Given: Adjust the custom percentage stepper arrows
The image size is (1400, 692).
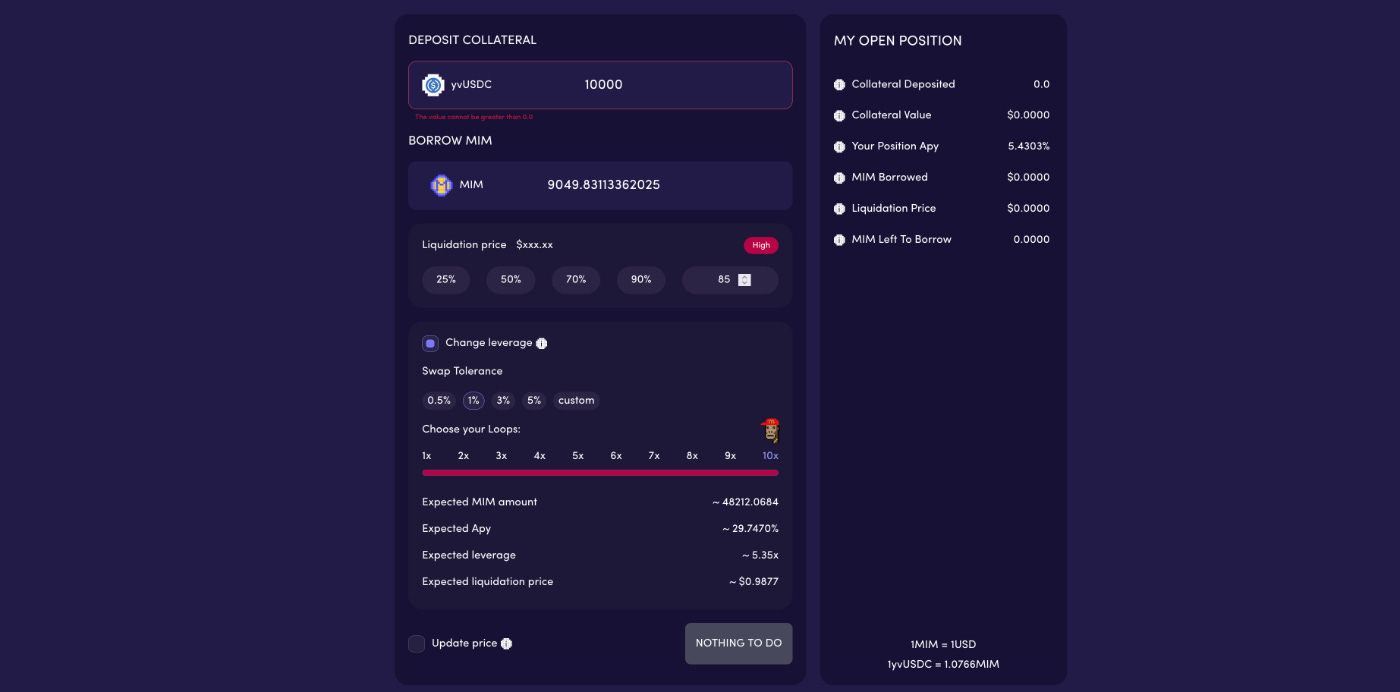Looking at the screenshot, I should pyautogui.click(x=744, y=280).
